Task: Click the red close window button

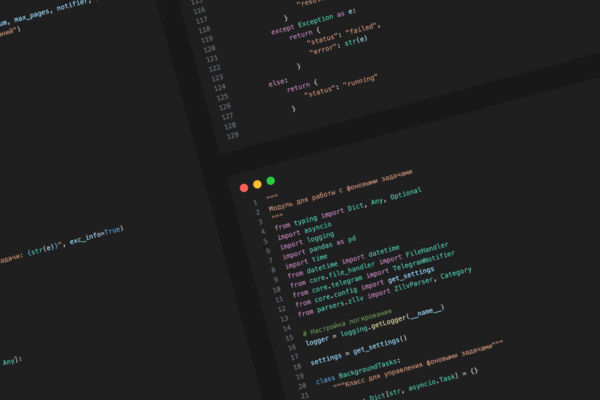Action: point(244,188)
